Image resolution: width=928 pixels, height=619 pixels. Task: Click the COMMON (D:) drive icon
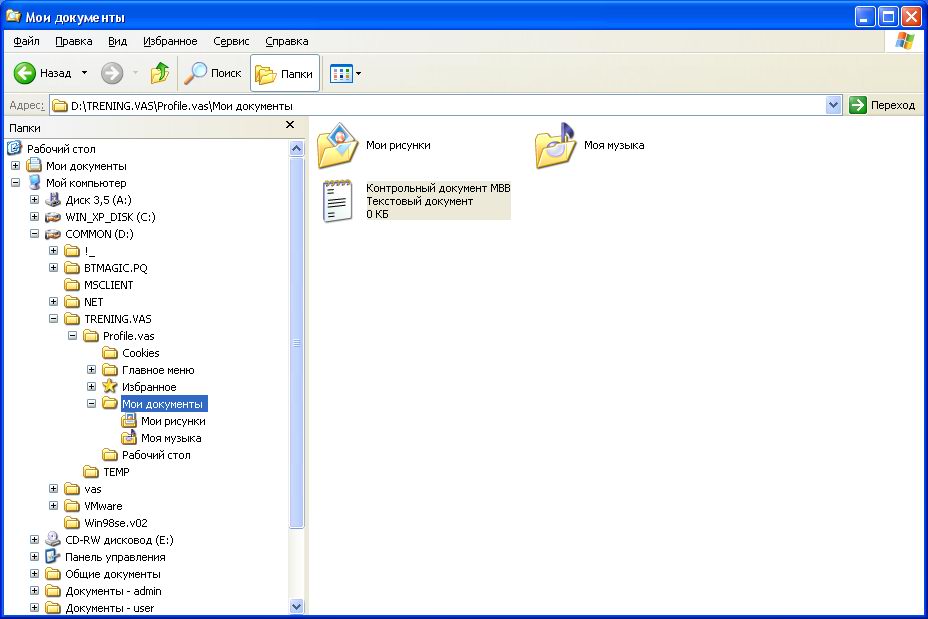point(53,234)
